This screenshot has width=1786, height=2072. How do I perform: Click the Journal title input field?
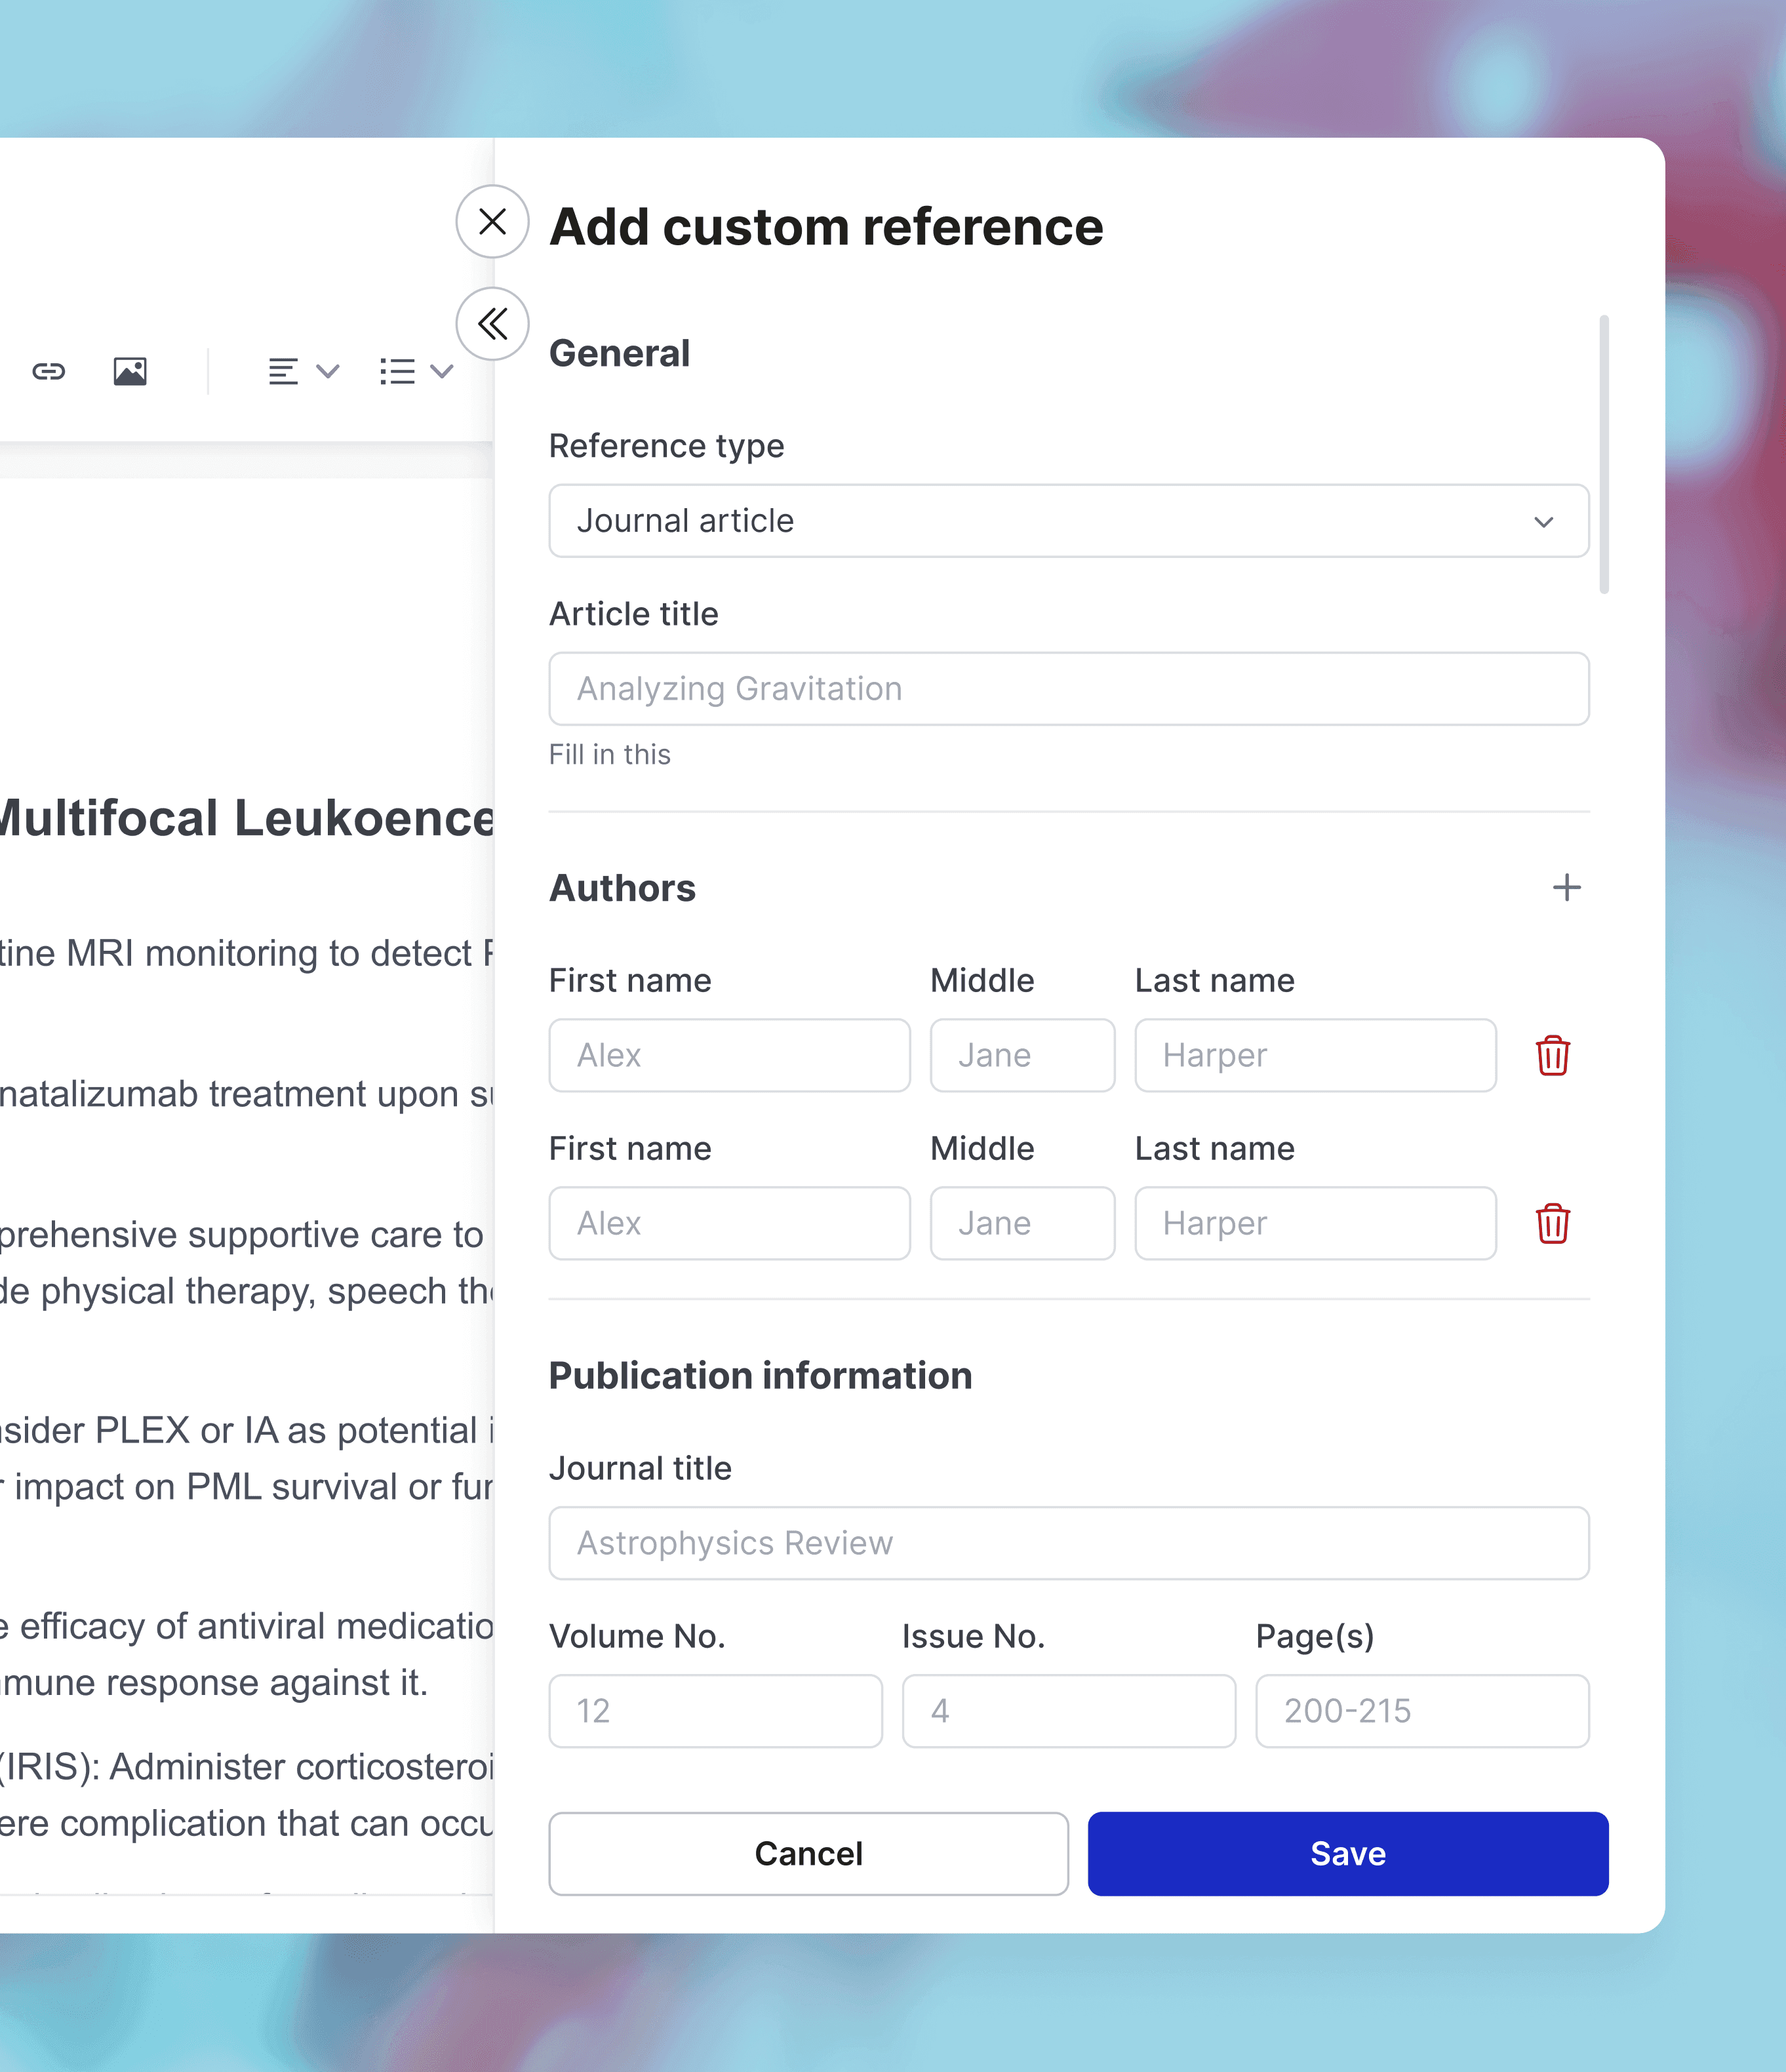(x=1068, y=1543)
